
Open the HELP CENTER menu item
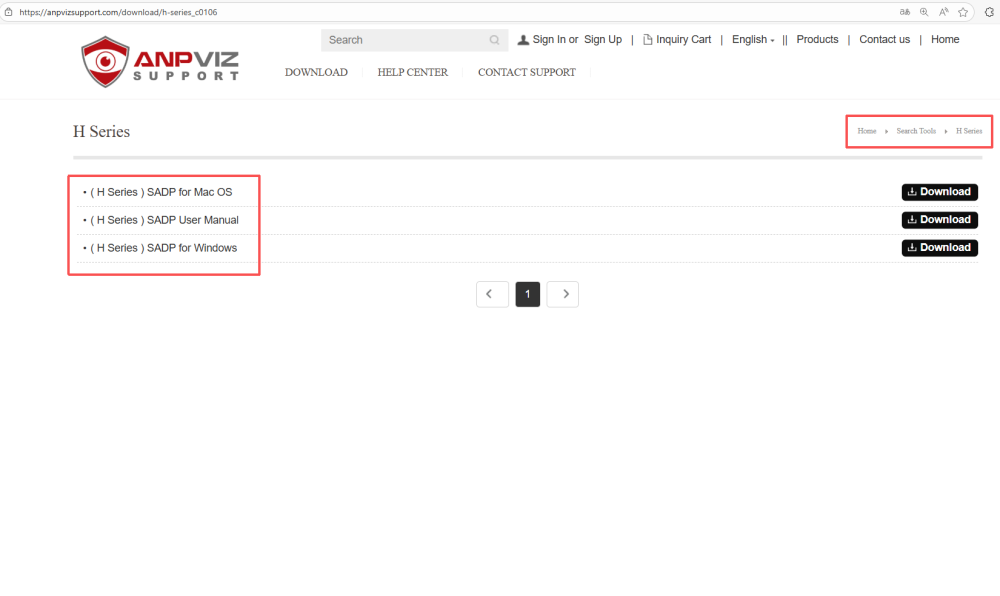pos(412,72)
